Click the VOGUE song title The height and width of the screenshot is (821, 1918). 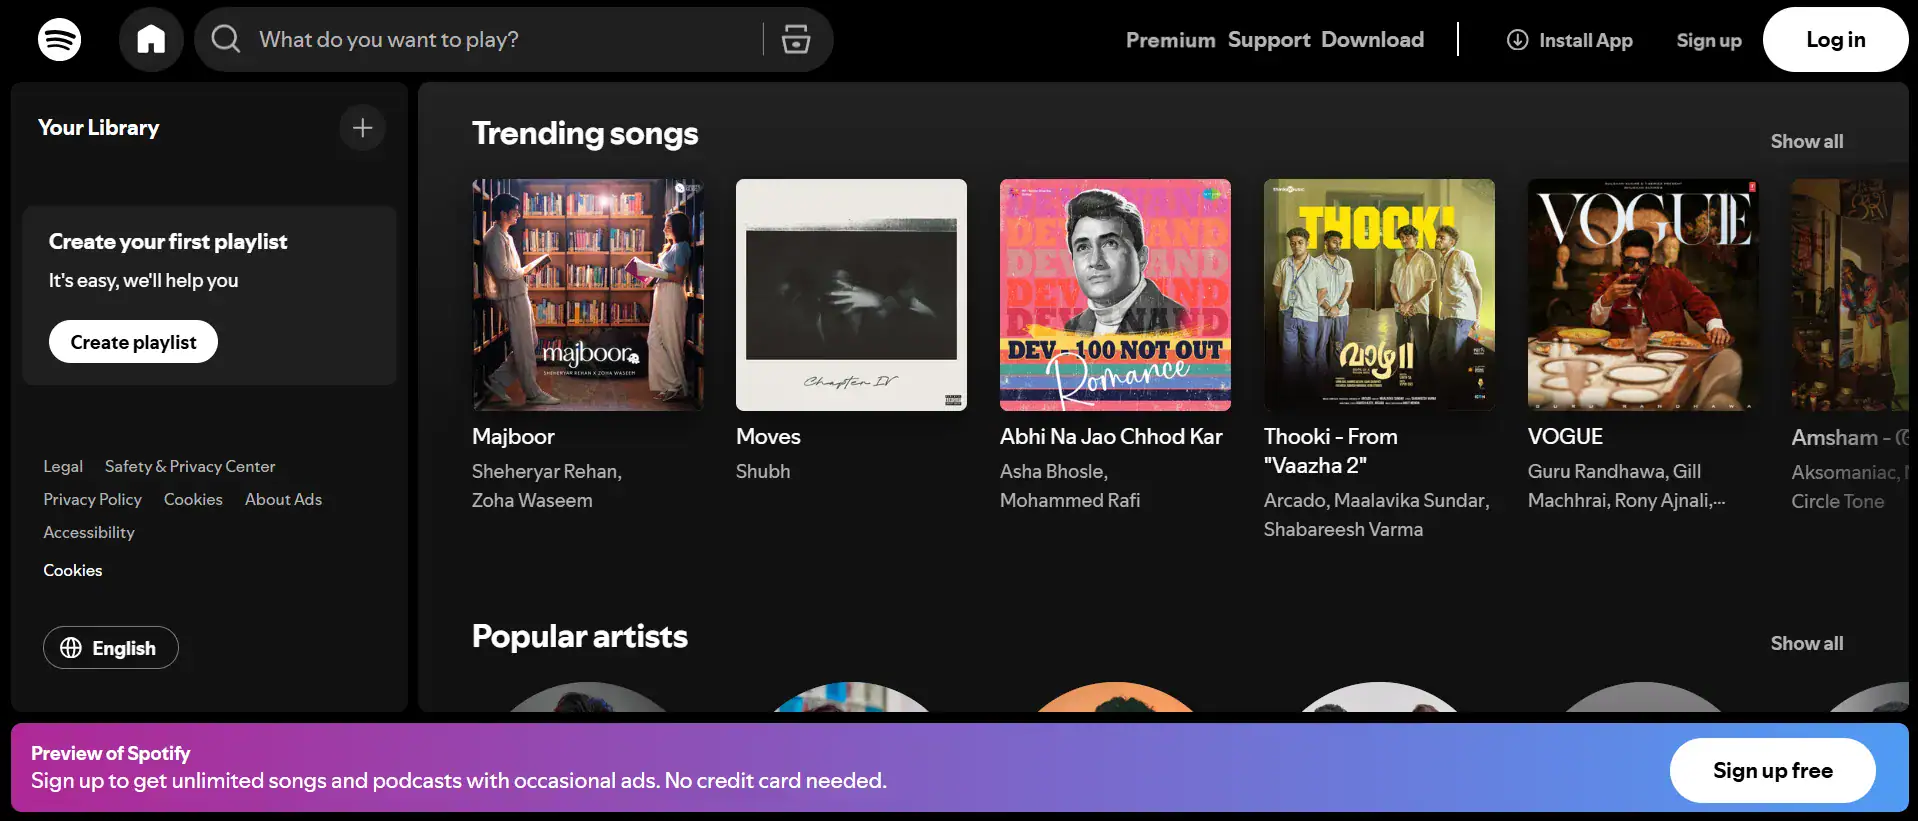1565,437
